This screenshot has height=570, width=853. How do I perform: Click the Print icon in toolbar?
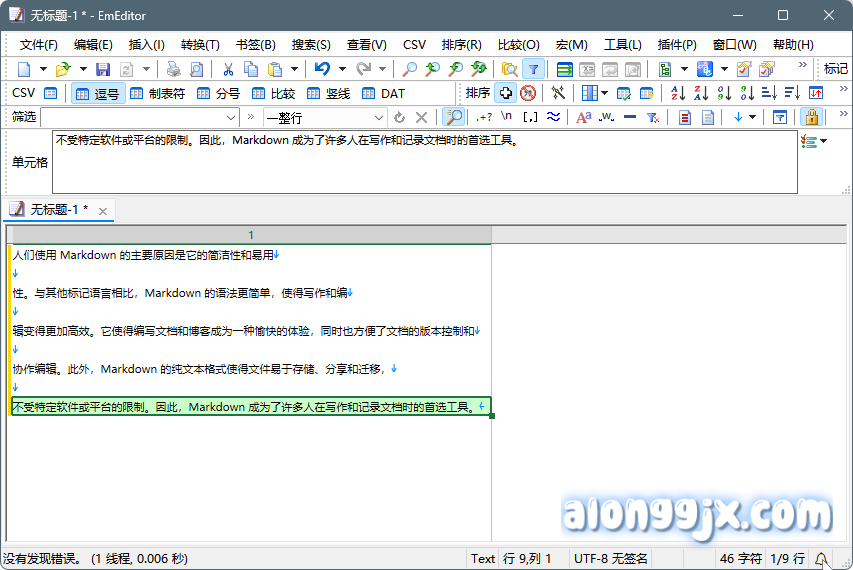tap(173, 69)
